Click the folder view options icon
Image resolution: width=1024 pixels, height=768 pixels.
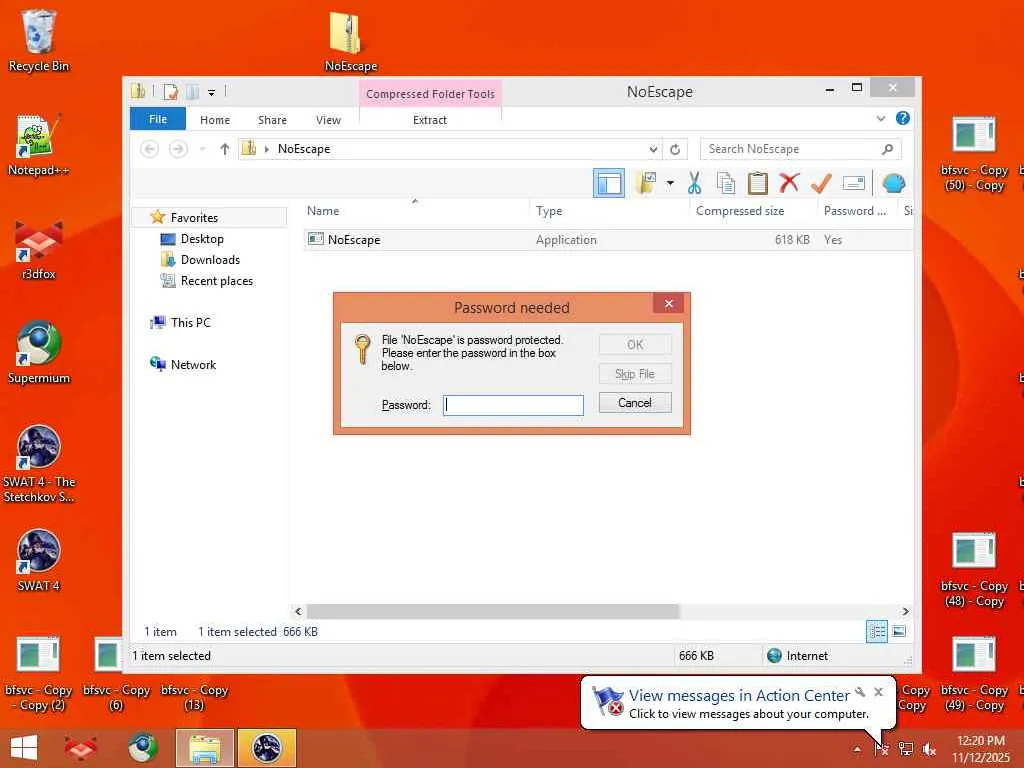(x=647, y=184)
